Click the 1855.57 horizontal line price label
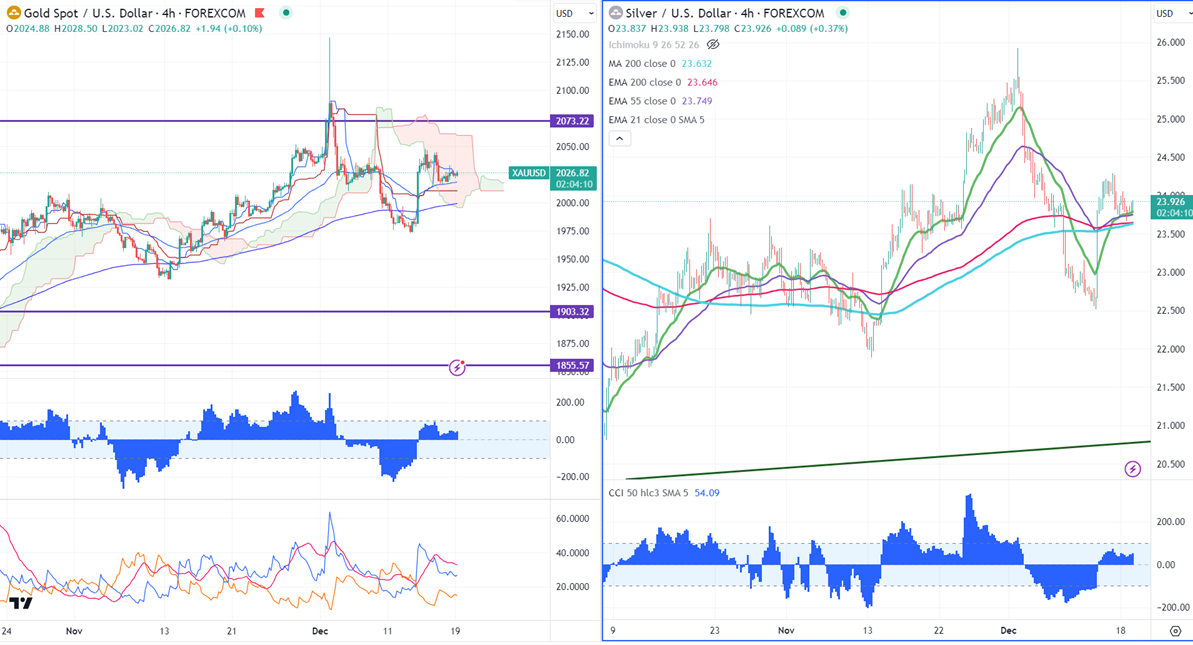 [x=573, y=365]
